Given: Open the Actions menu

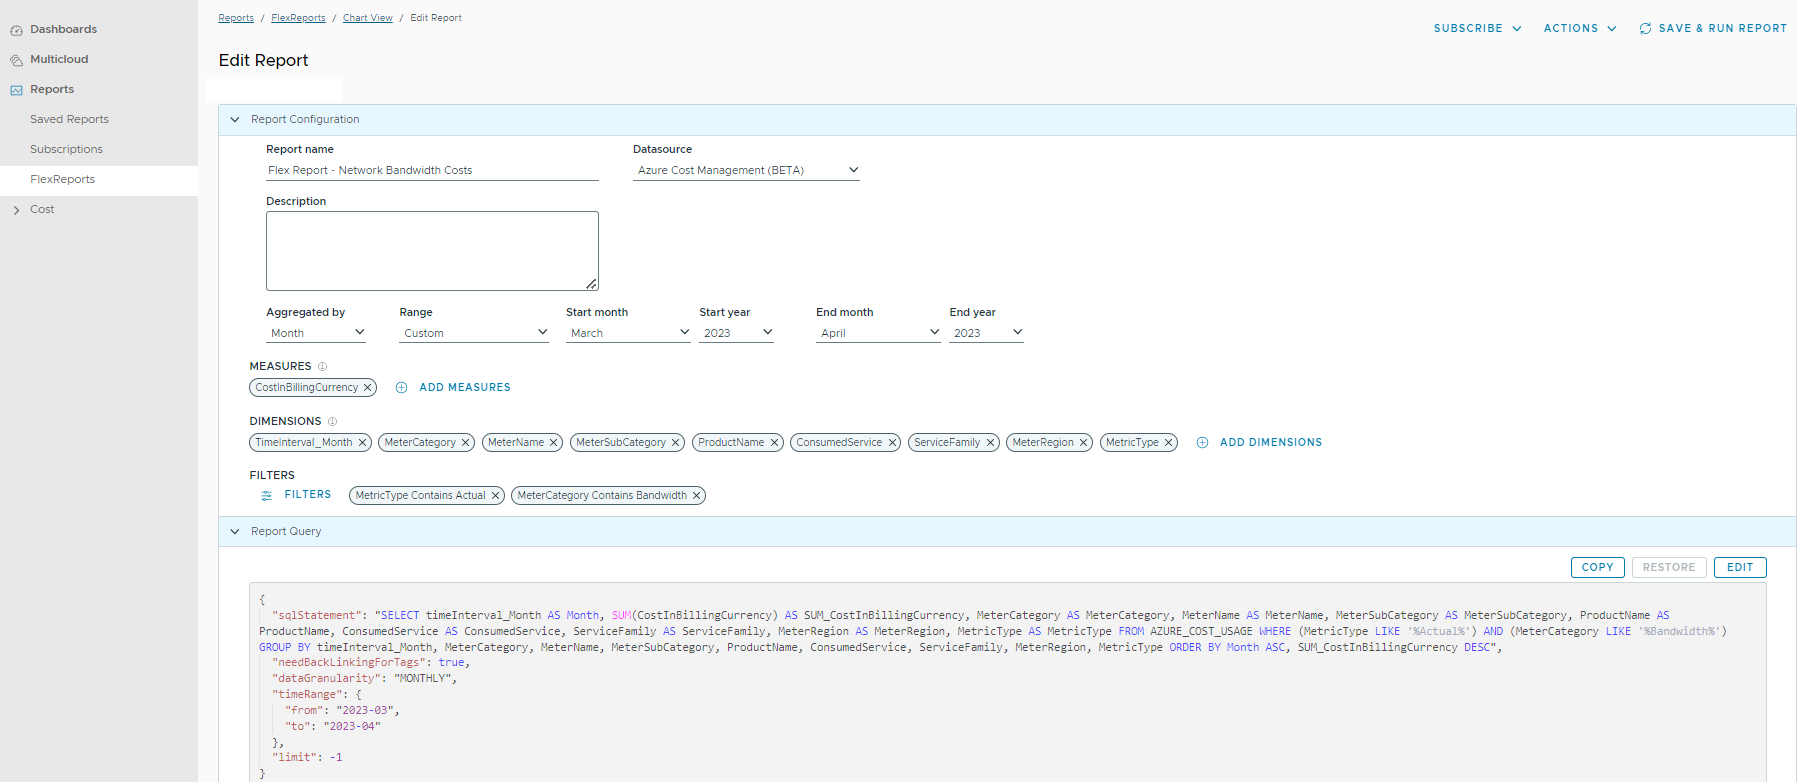Looking at the screenshot, I should [x=1579, y=29].
